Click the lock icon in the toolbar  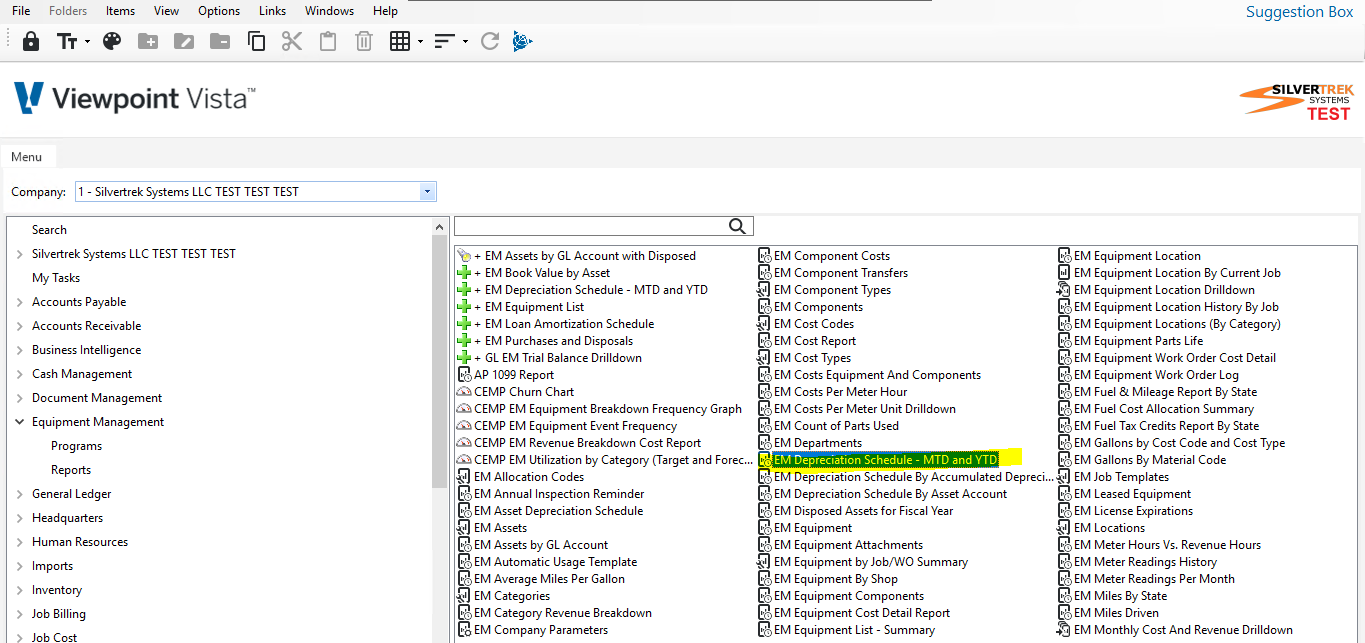pyautogui.click(x=31, y=41)
